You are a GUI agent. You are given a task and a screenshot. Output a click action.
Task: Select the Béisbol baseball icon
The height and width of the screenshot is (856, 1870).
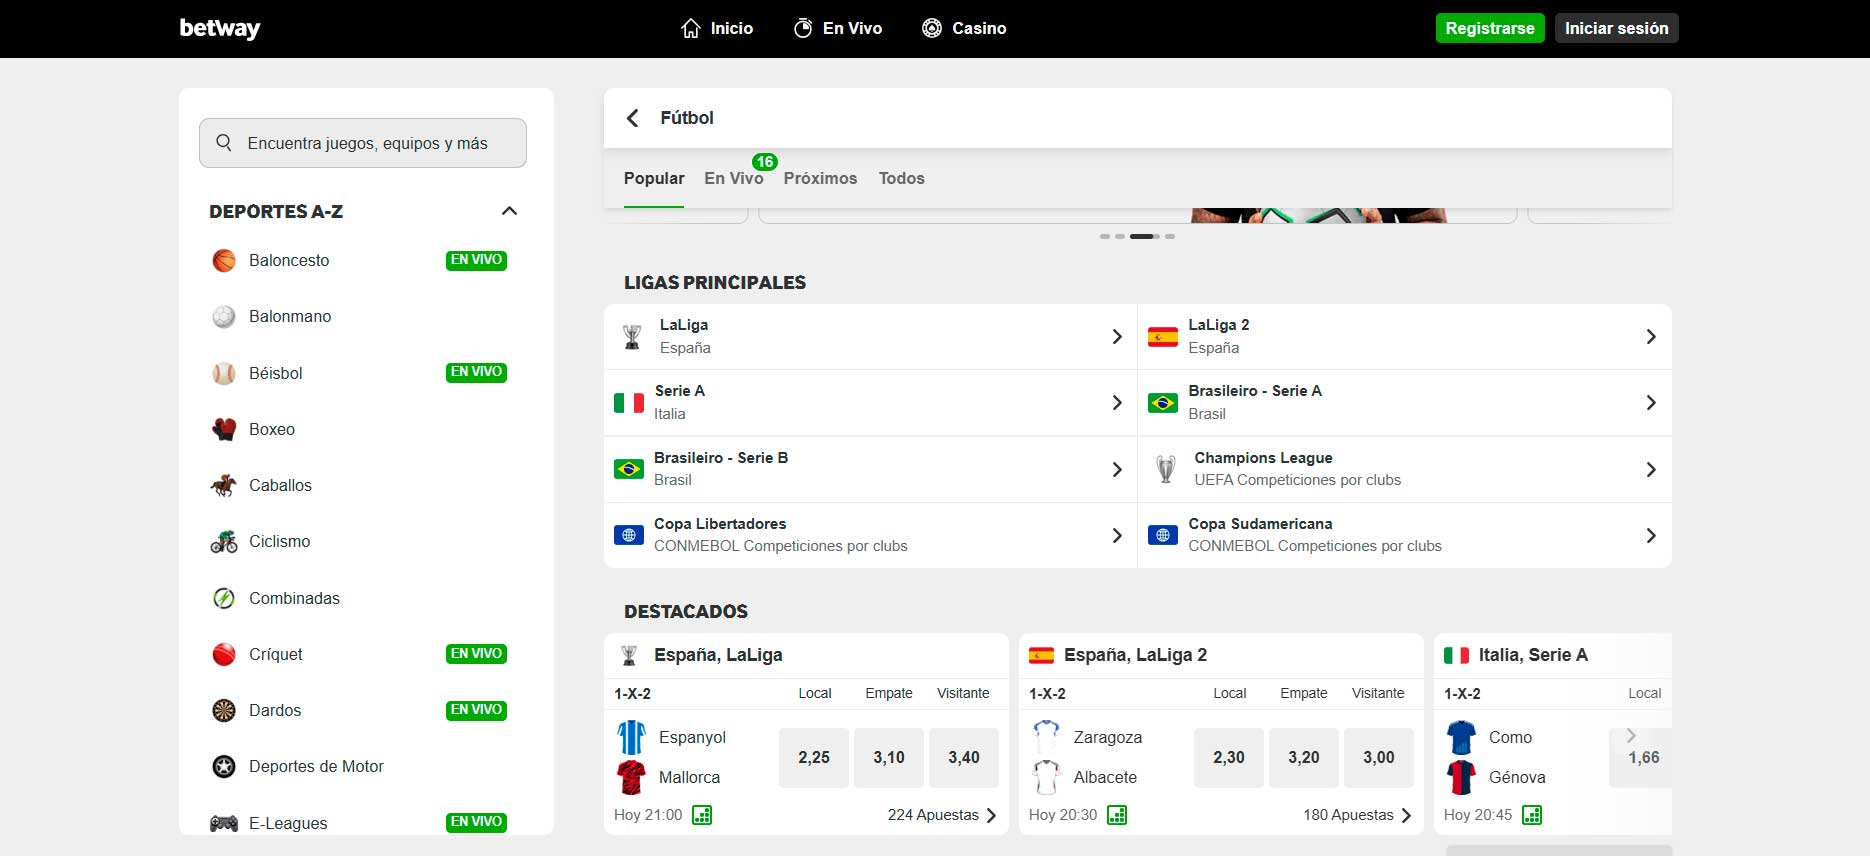(224, 373)
